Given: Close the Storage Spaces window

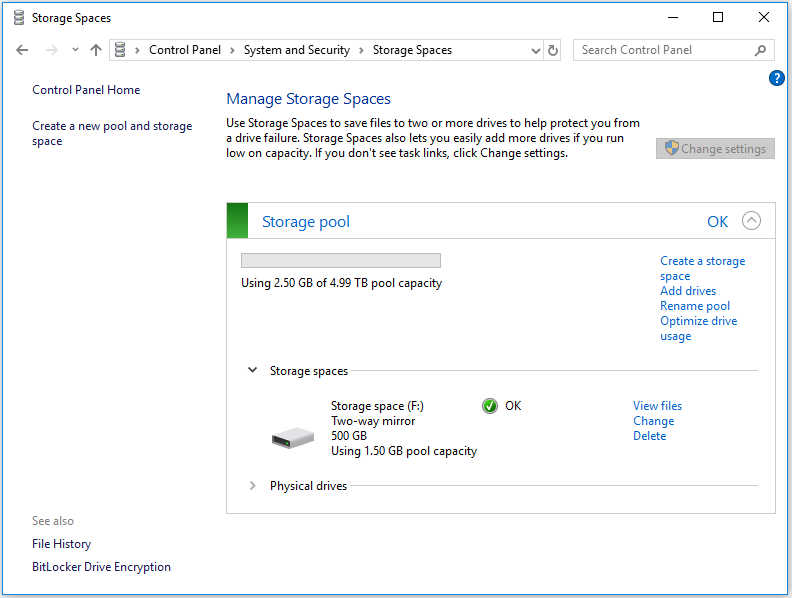Looking at the screenshot, I should 764,17.
